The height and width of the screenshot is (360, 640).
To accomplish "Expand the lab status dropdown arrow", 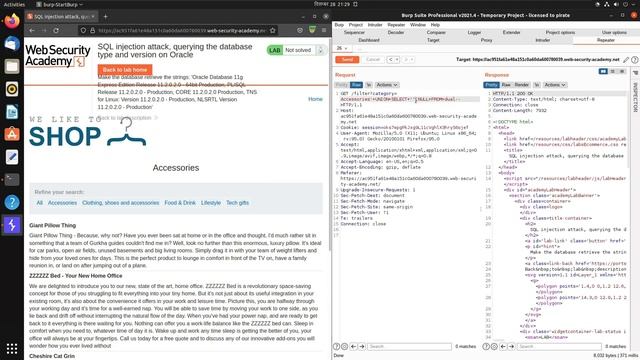I will [x=321, y=50].
